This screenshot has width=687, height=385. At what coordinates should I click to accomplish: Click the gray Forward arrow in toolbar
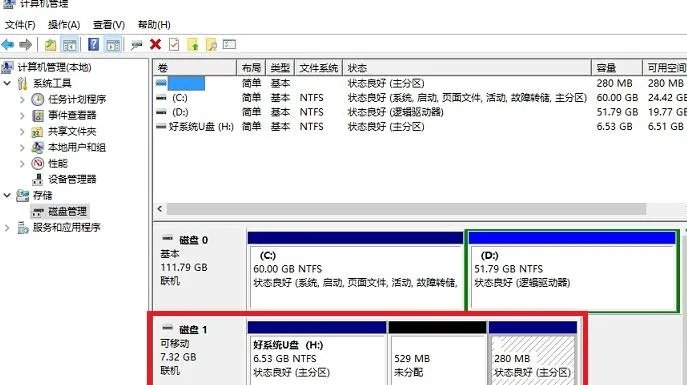click(x=25, y=44)
